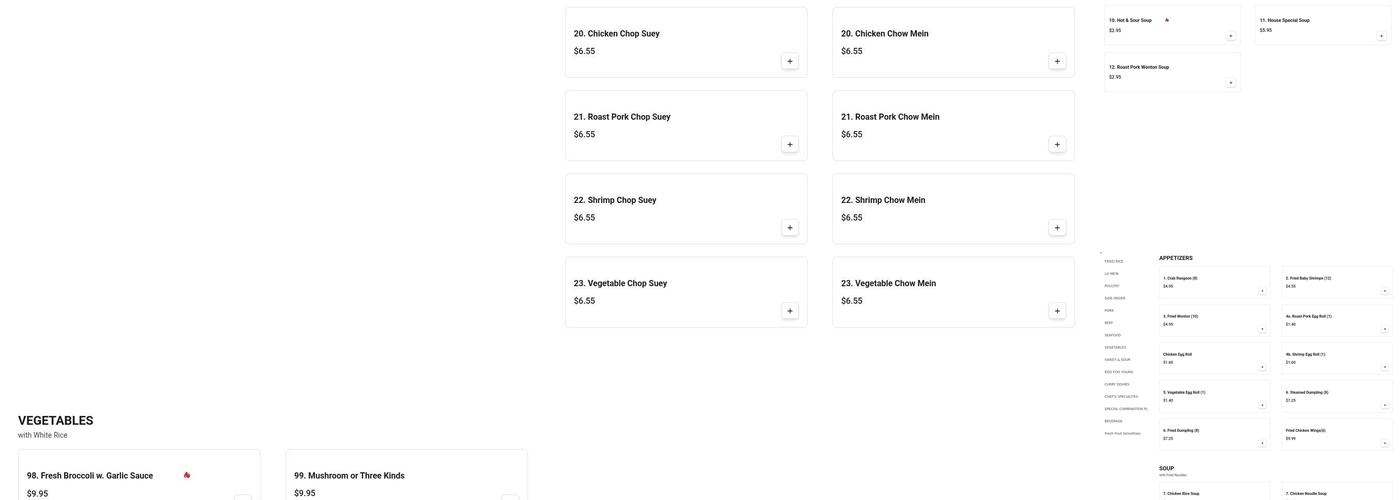Add 4b. Shrimp Egg Roll to order

(x=1385, y=367)
